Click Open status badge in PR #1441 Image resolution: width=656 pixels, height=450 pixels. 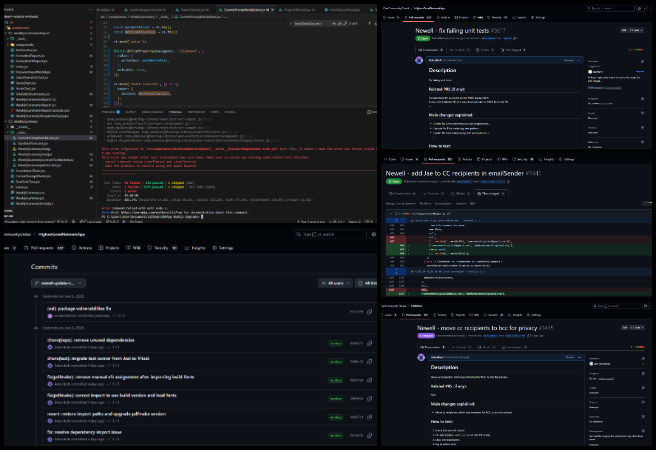tap(393, 182)
